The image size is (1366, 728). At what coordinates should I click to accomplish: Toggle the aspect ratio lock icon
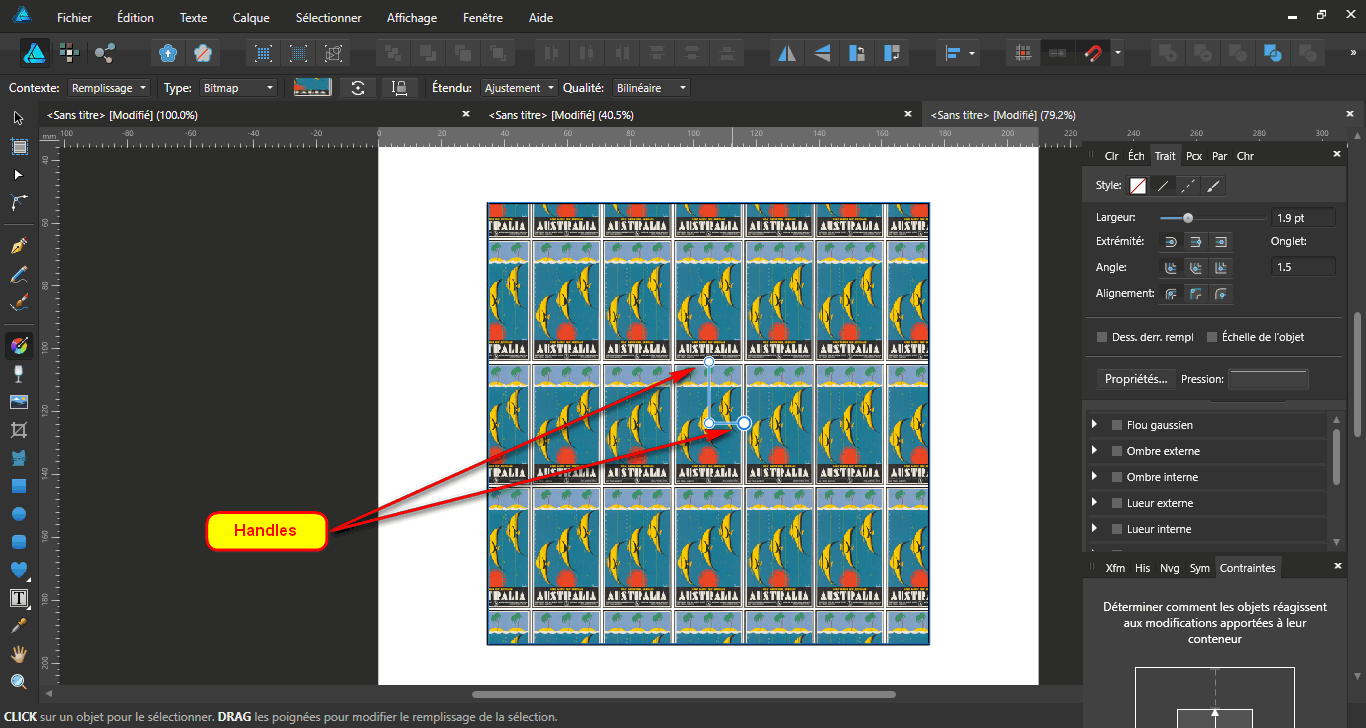tap(400, 88)
